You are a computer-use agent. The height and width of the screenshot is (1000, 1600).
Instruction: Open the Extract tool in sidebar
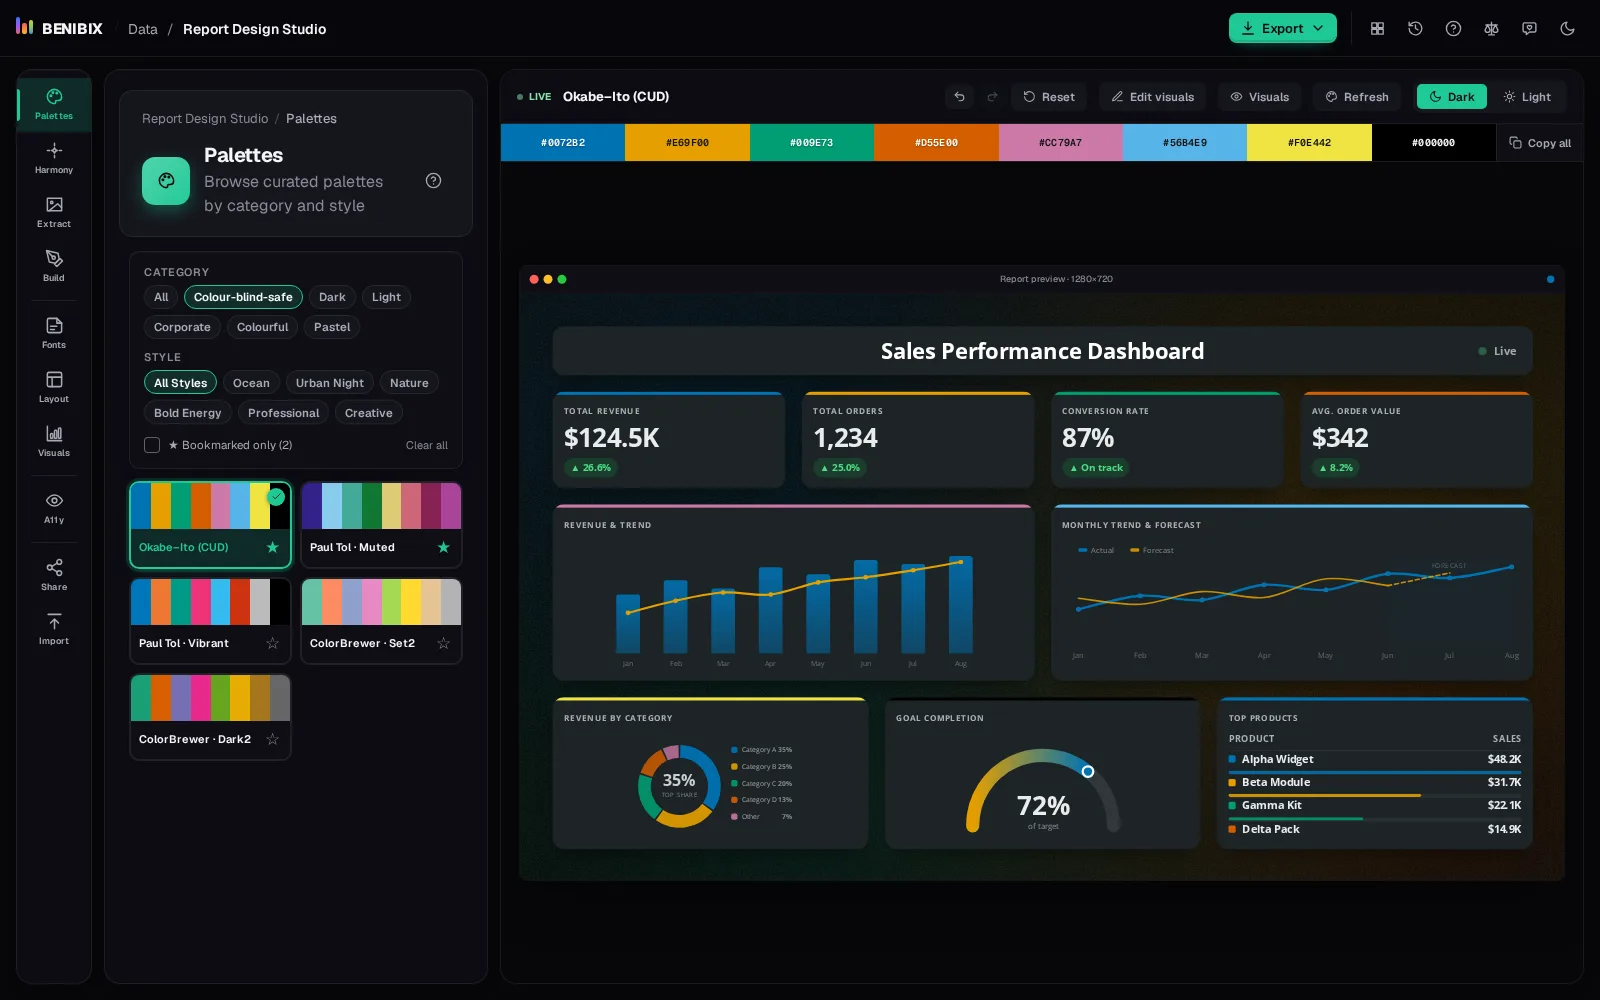(54, 212)
